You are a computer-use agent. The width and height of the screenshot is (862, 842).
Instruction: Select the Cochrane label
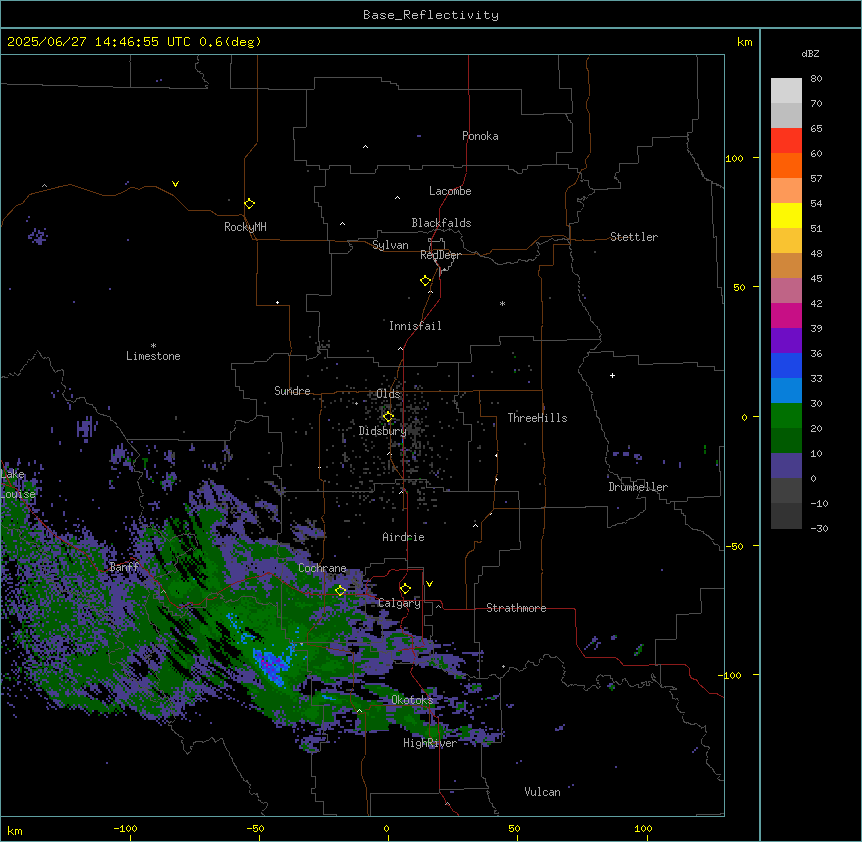click(x=322, y=568)
